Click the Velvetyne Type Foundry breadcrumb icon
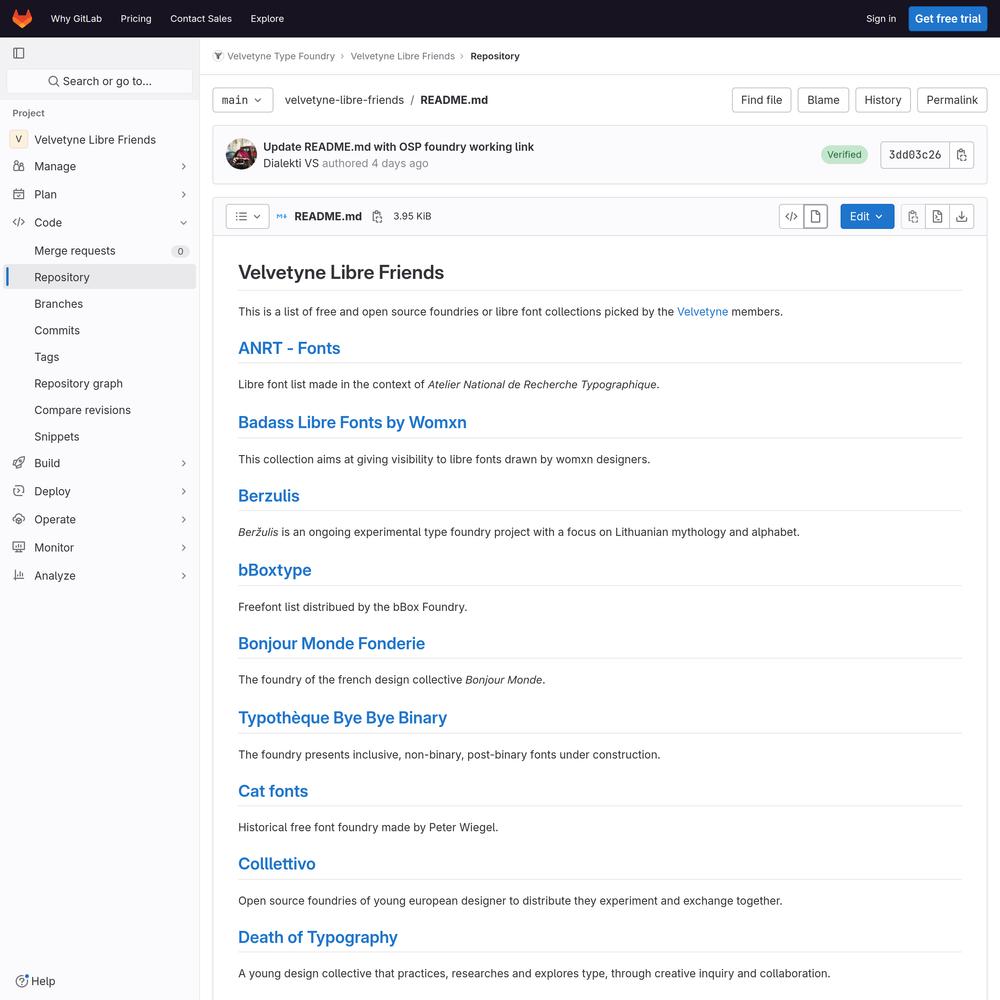Image resolution: width=1000 pixels, height=1000 pixels. click(218, 56)
